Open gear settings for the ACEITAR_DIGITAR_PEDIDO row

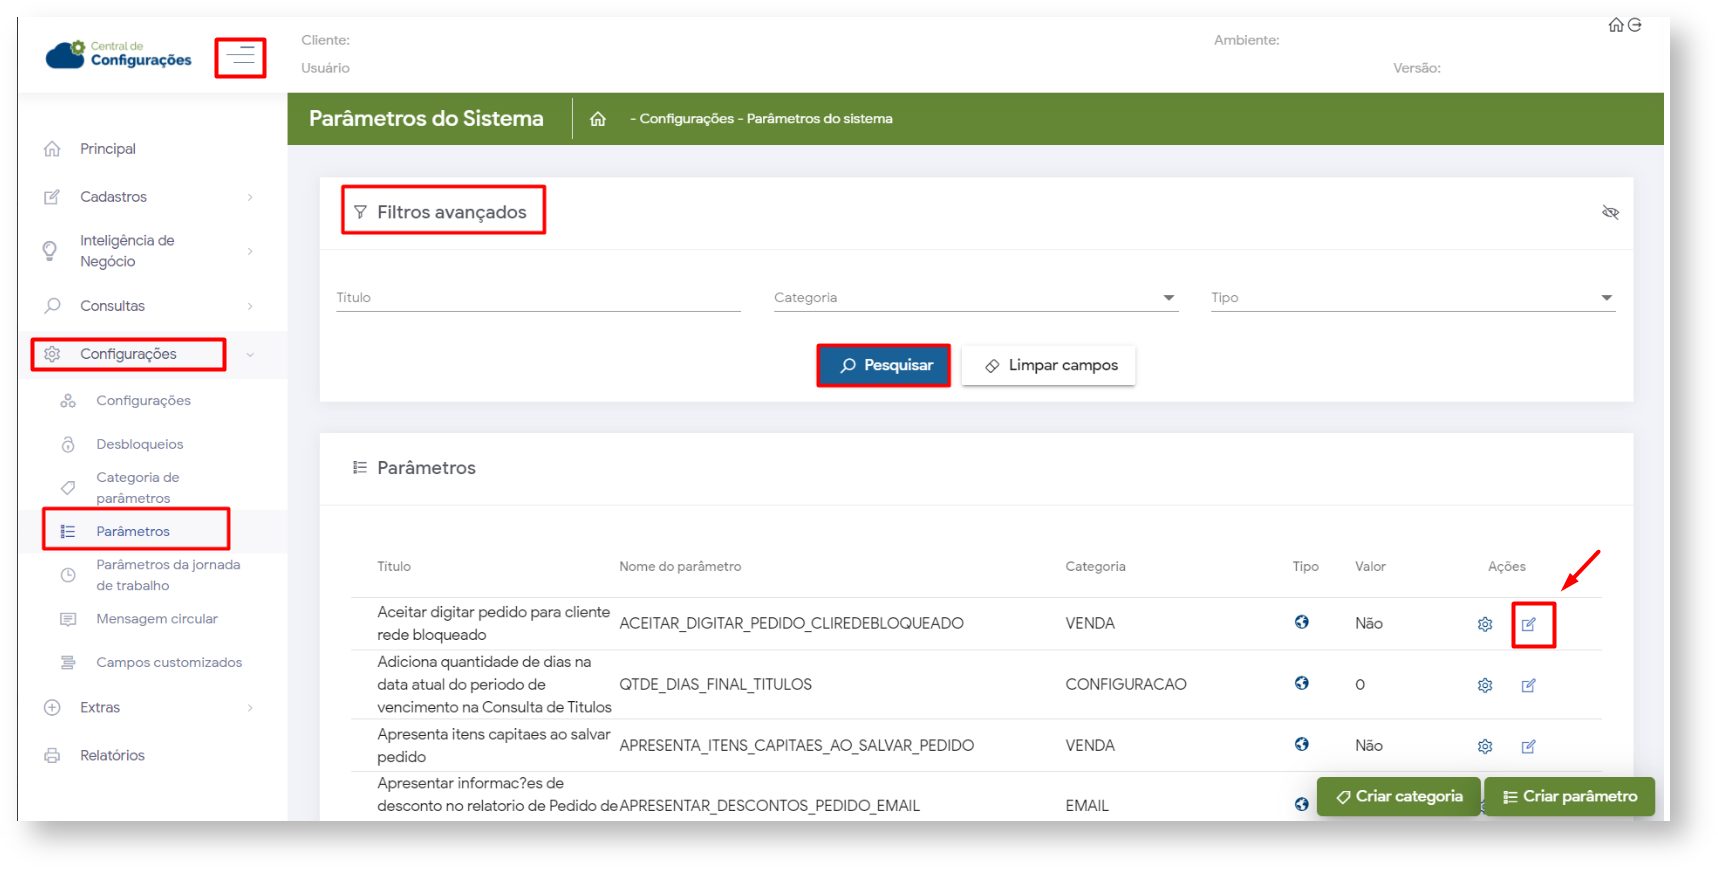(x=1485, y=624)
